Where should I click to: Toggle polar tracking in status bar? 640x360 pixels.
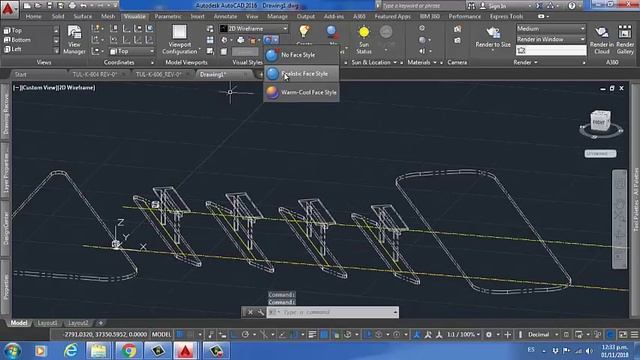click(245, 335)
